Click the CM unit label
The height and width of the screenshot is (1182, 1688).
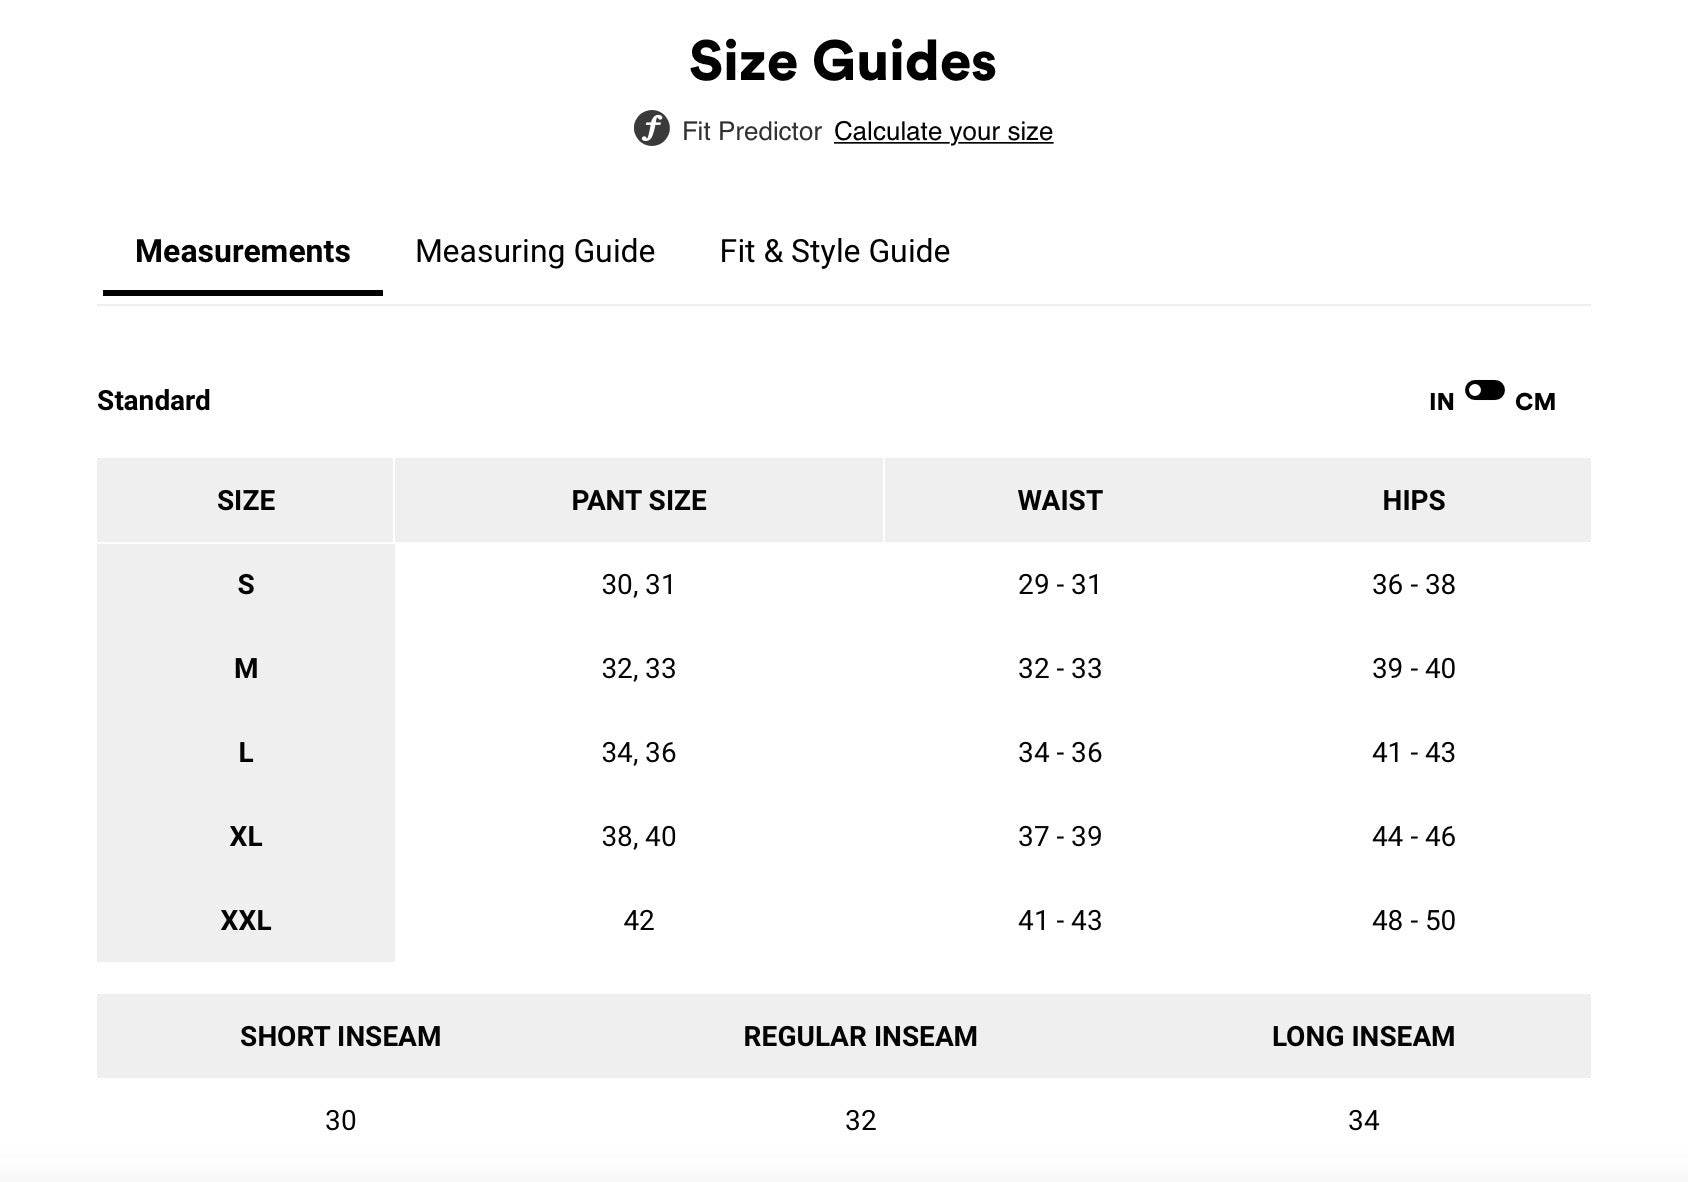click(1535, 402)
